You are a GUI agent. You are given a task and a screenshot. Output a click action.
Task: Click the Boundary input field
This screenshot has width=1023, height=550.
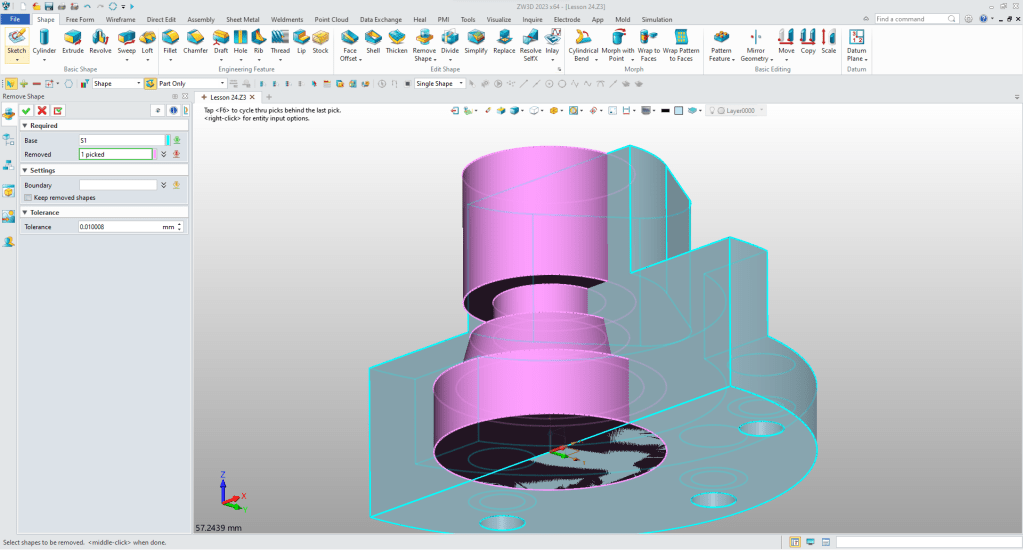click(x=118, y=185)
